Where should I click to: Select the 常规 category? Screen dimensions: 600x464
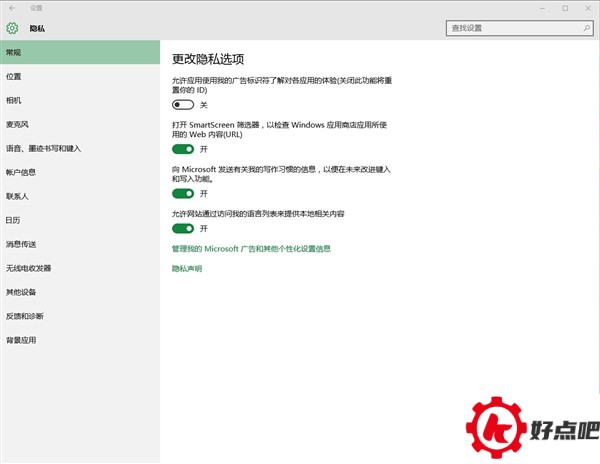[80, 52]
